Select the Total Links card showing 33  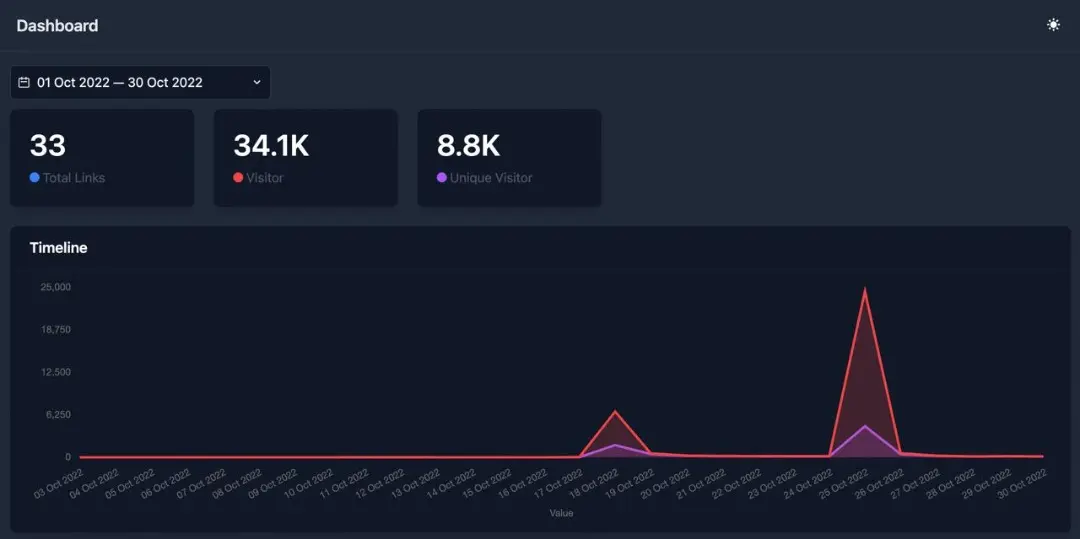(x=102, y=158)
